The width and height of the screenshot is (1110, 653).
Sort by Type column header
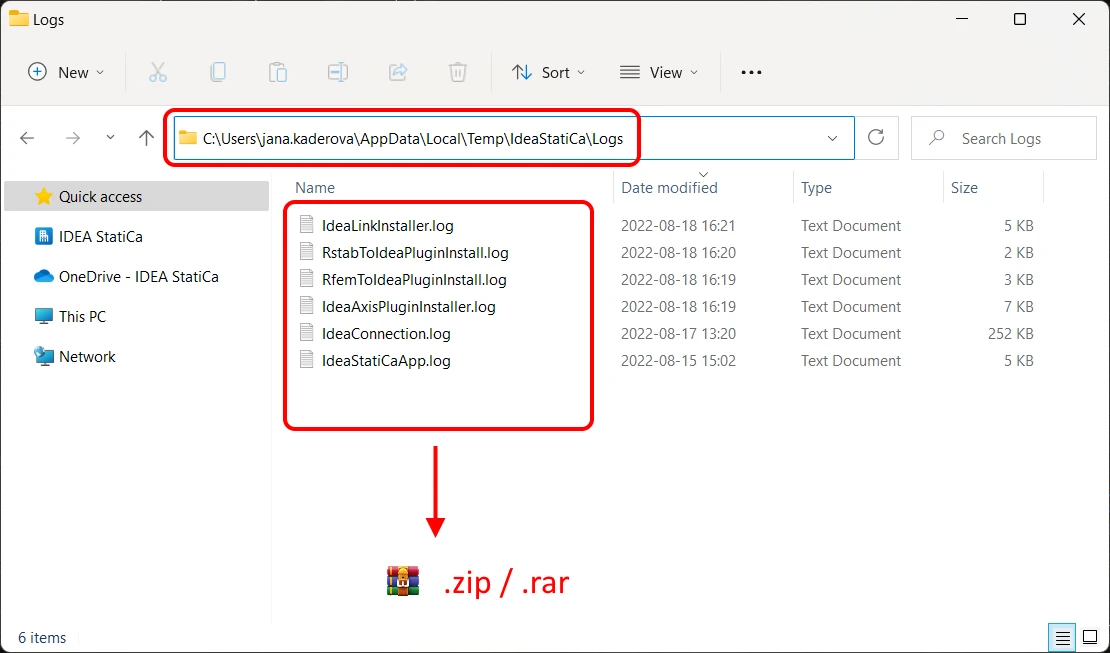pos(816,188)
